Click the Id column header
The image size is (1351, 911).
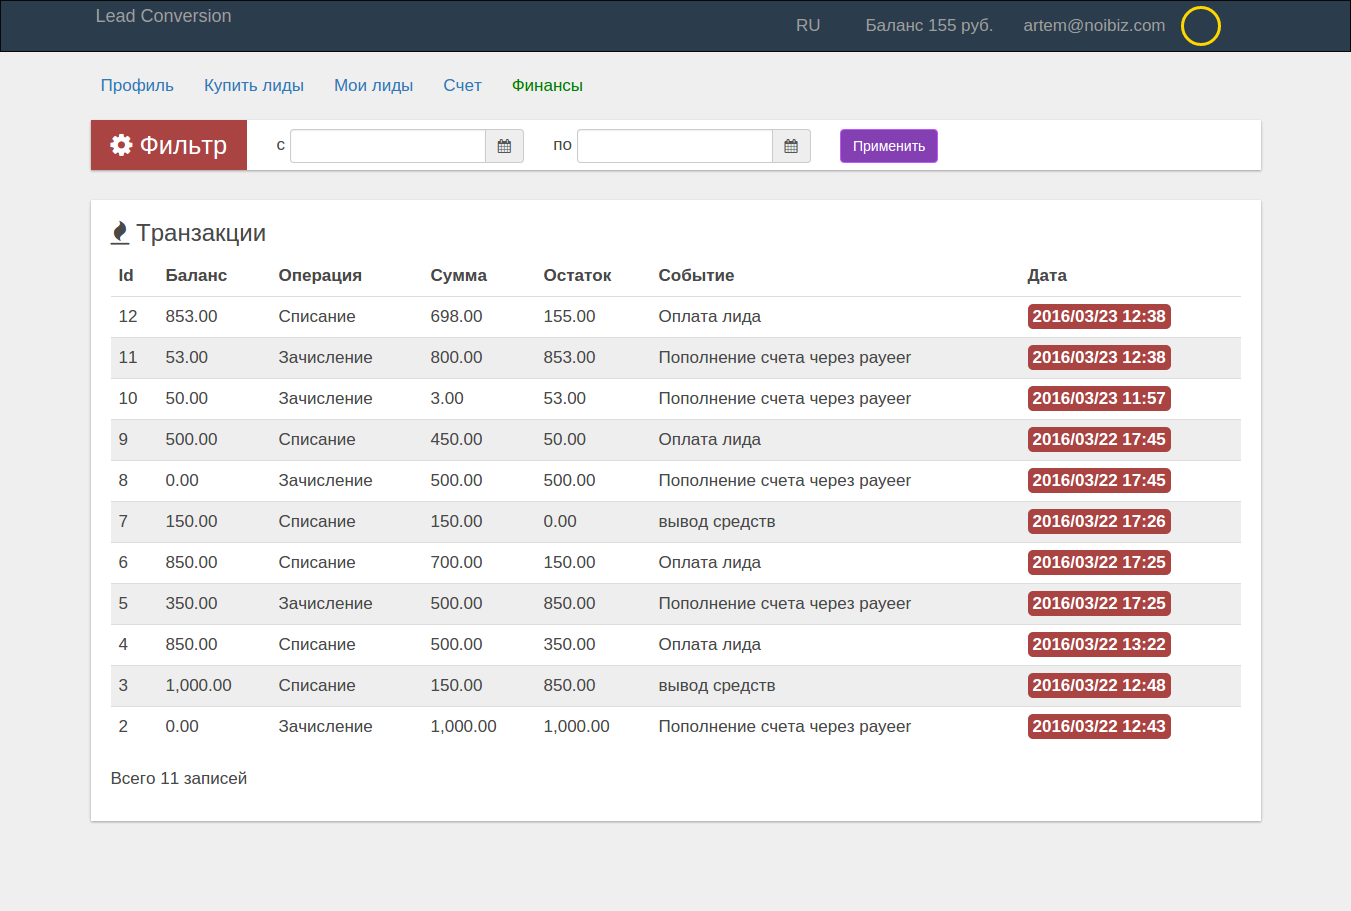tap(126, 276)
